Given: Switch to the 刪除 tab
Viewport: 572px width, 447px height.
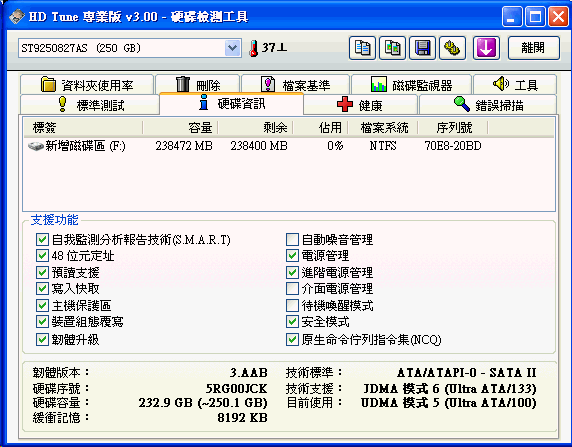Looking at the screenshot, I should pyautogui.click(x=198, y=85).
